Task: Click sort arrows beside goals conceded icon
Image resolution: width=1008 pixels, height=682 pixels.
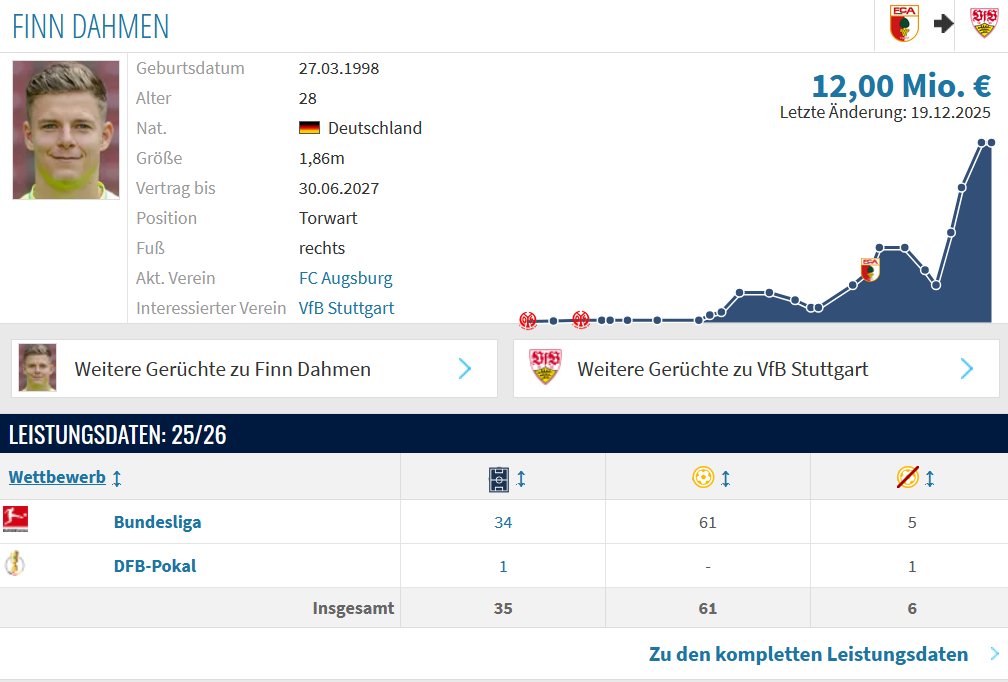Action: coord(726,479)
